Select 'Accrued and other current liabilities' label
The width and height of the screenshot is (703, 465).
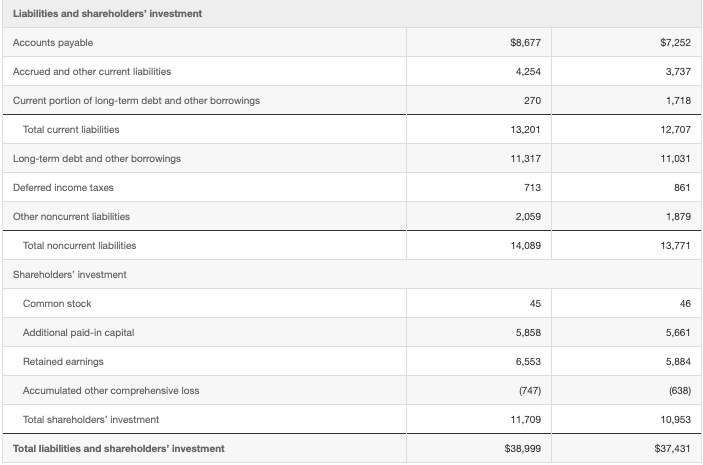(92, 72)
